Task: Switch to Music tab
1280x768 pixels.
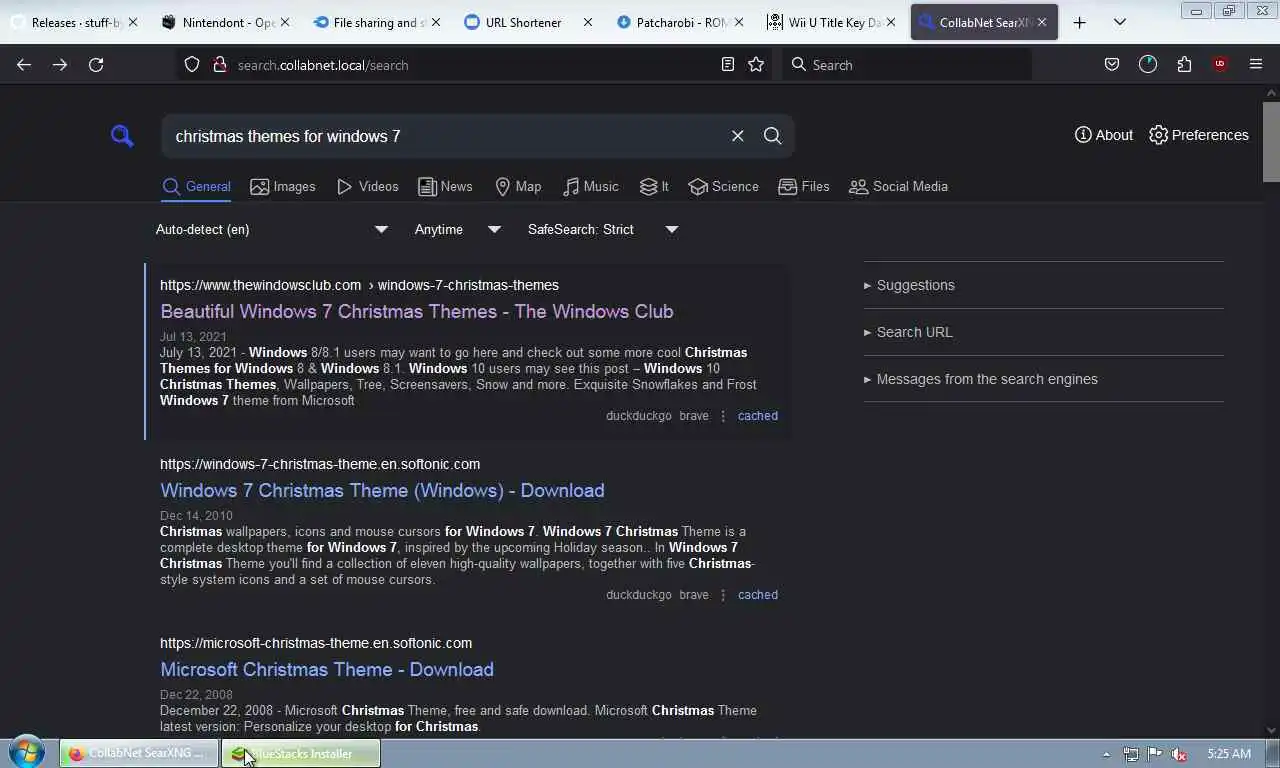Action: click(x=591, y=187)
